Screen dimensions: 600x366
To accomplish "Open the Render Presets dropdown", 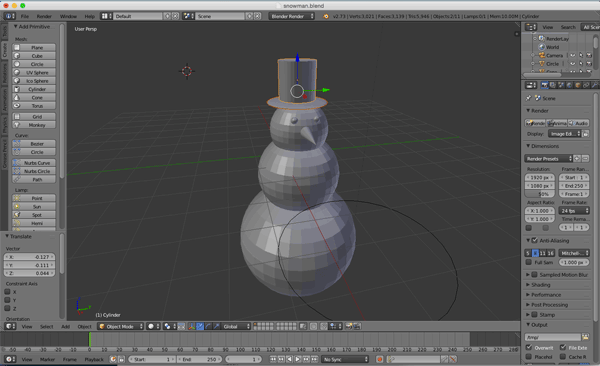I will click(x=548, y=158).
